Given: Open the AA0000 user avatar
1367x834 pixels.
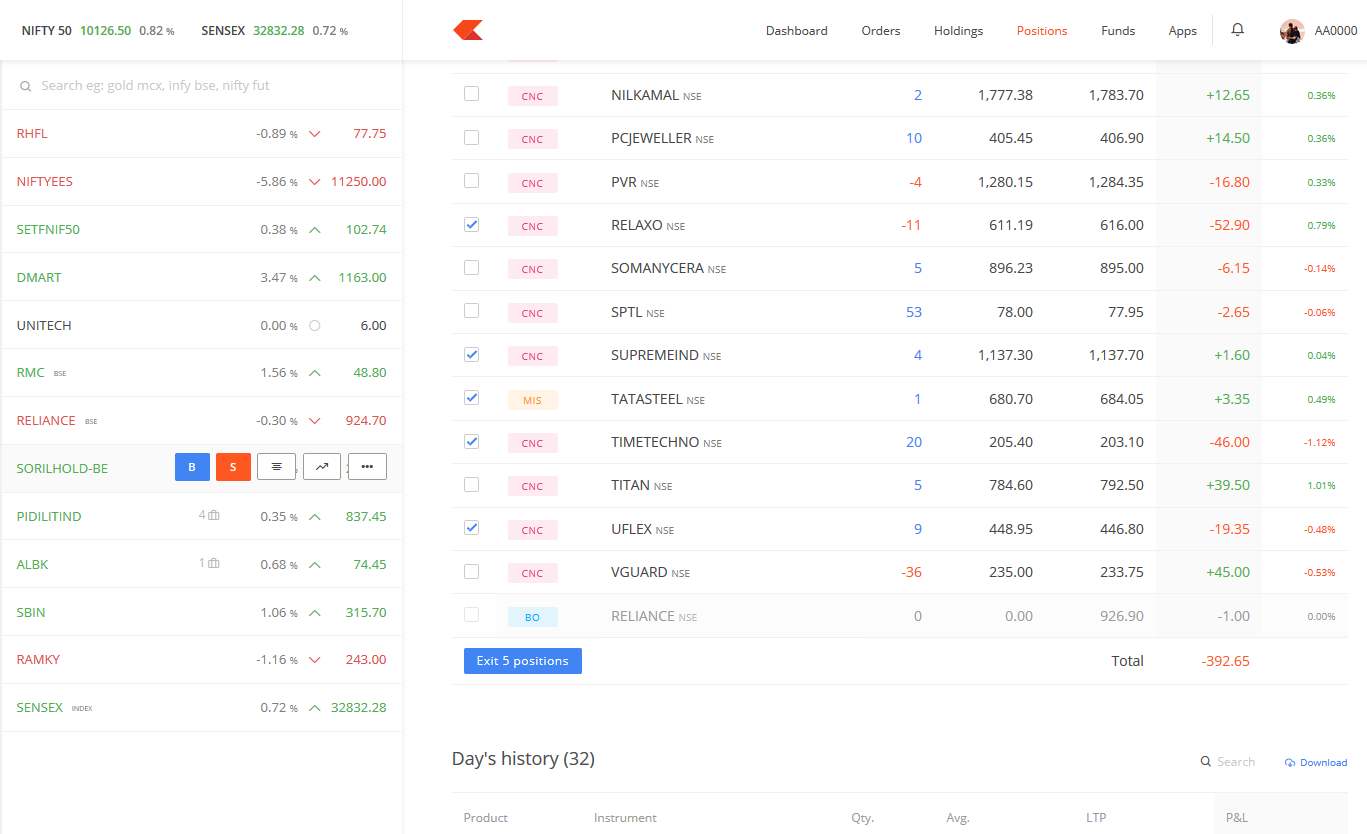Looking at the screenshot, I should [x=1292, y=31].
